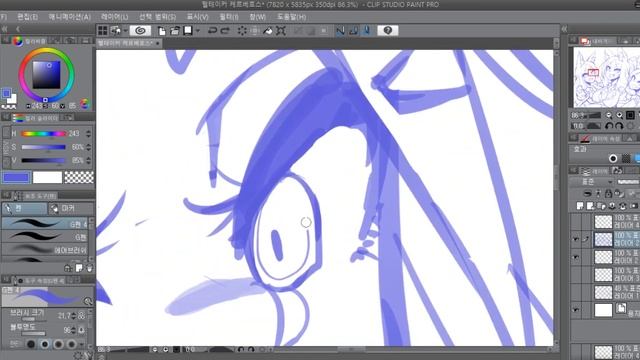Screen dimensions: 640x360
Task: Toggle snap to ruler icon
Action: pyautogui.click(x=340, y=31)
